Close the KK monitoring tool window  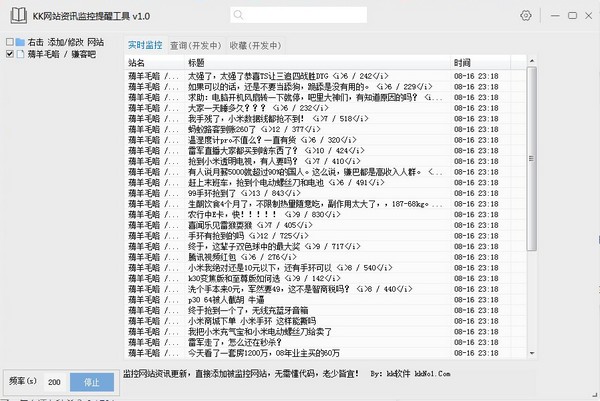589,15
